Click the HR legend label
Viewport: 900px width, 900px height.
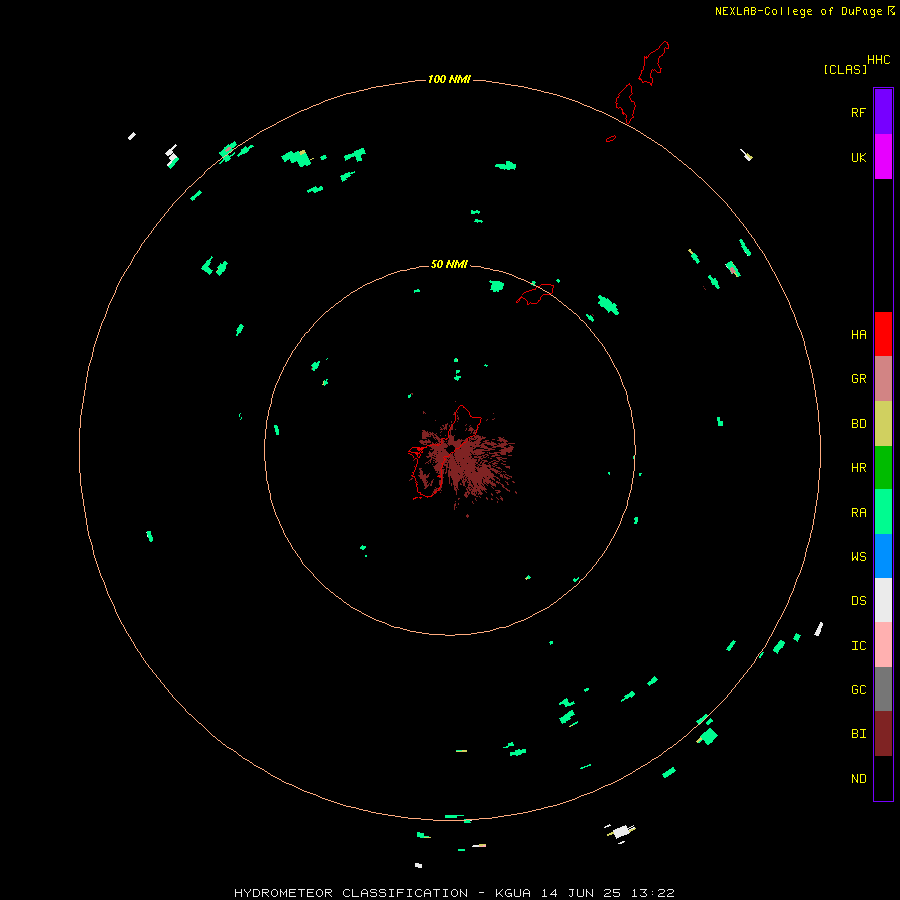pos(858,468)
